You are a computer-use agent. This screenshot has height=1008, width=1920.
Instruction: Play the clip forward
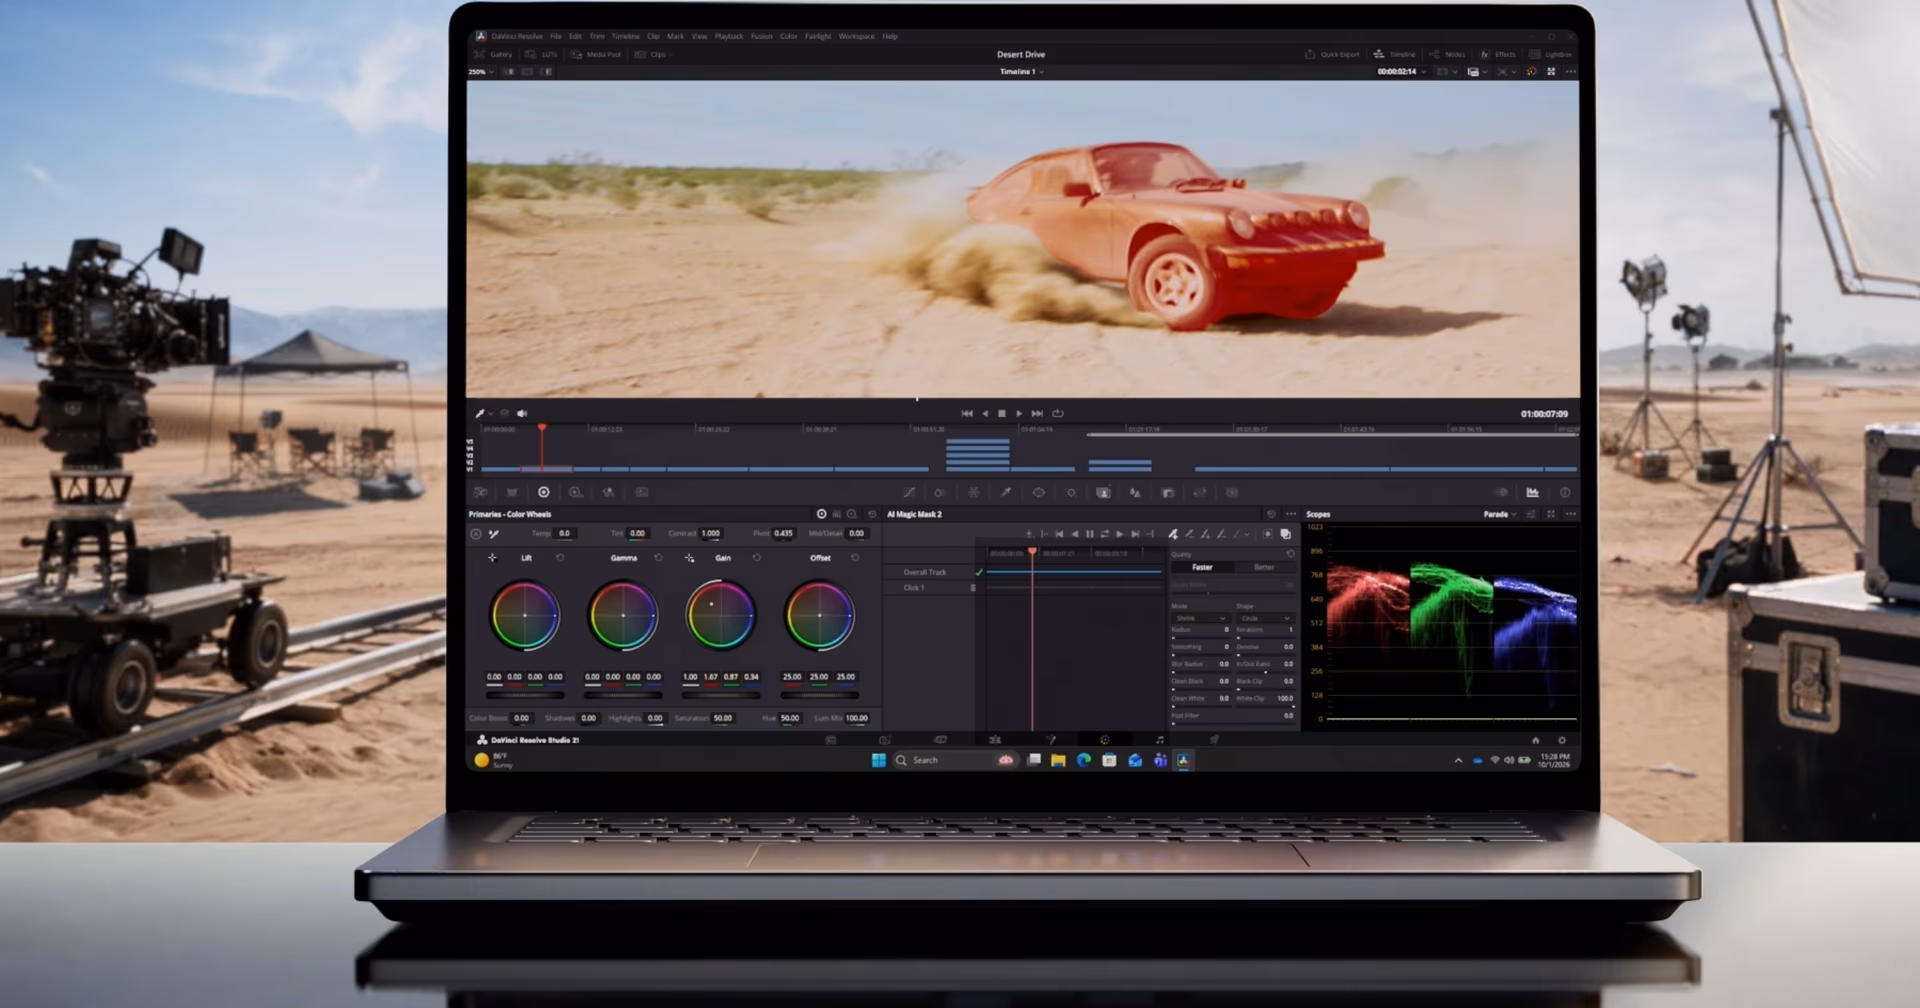pos(1019,413)
